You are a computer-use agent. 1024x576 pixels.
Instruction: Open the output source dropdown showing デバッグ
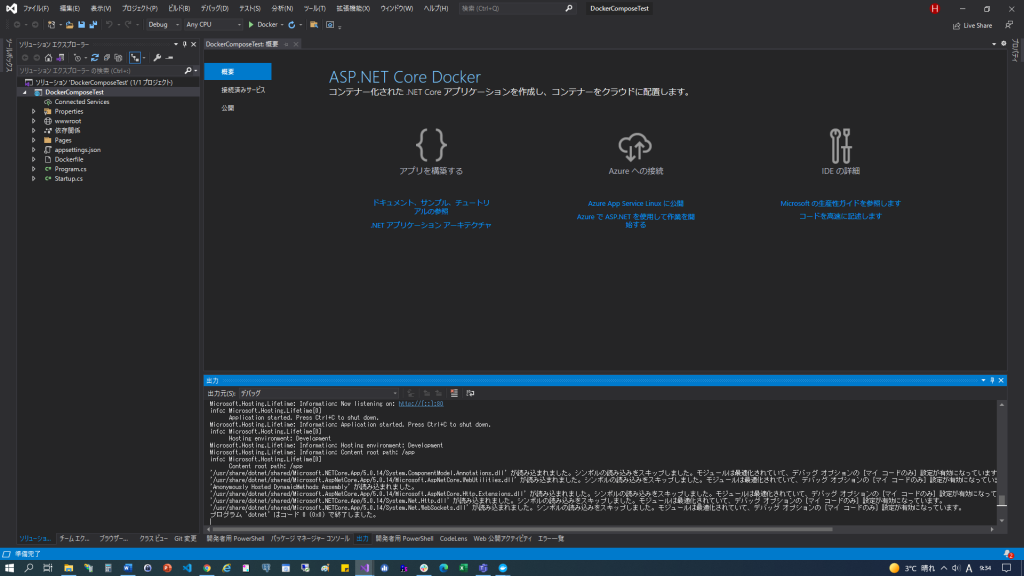pos(319,393)
